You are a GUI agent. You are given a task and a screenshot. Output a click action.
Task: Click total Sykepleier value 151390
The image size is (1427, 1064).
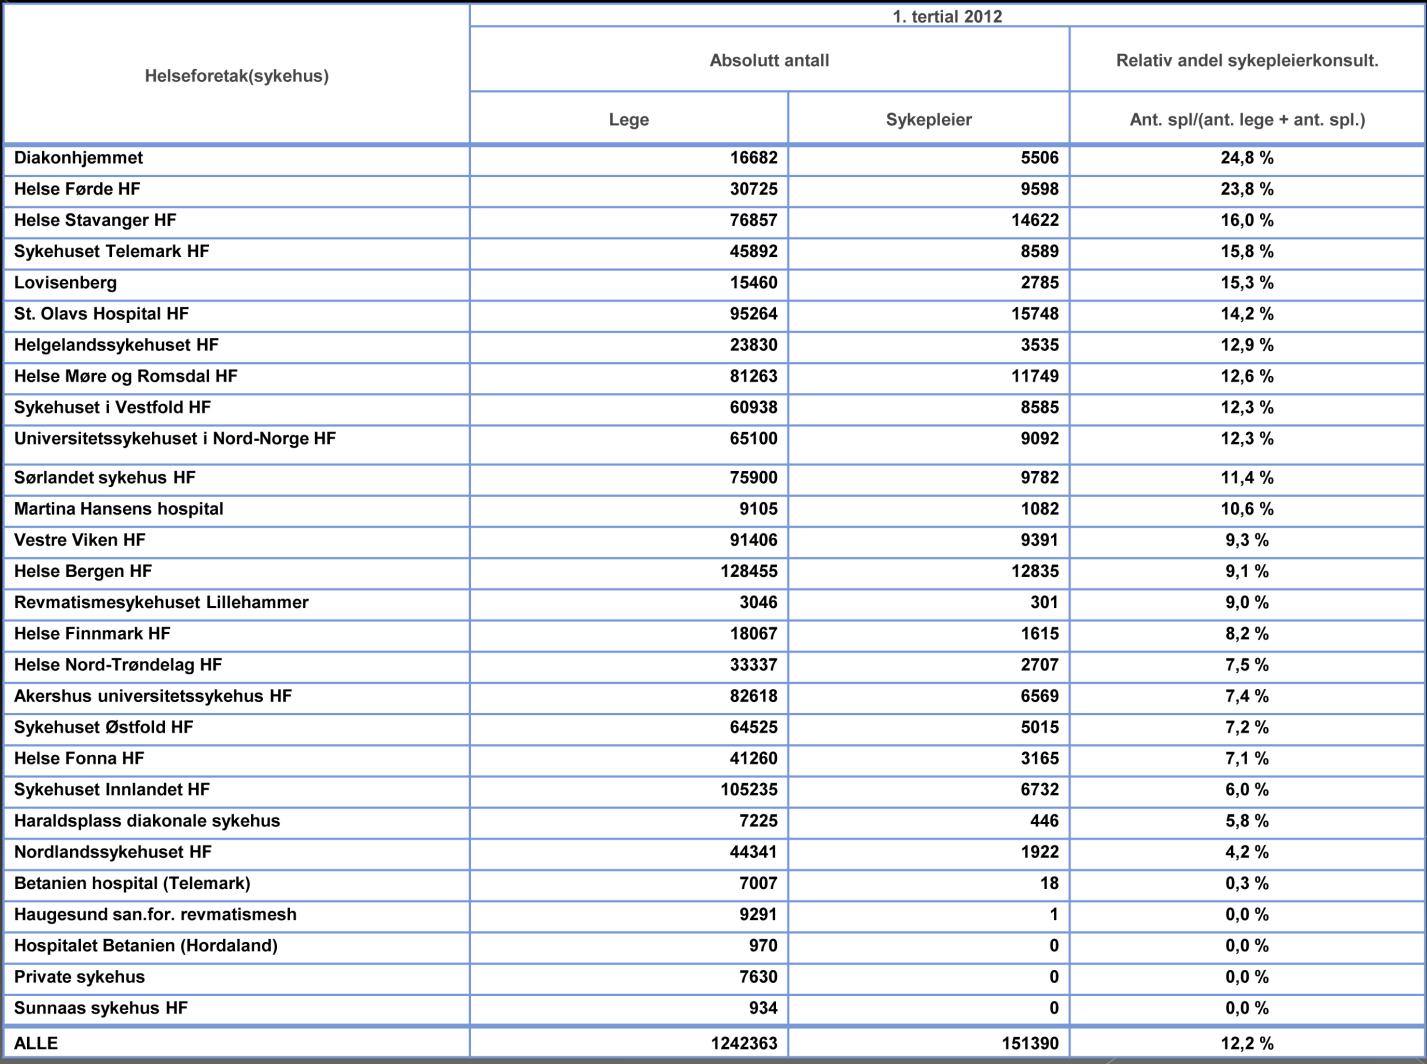tap(1030, 1043)
